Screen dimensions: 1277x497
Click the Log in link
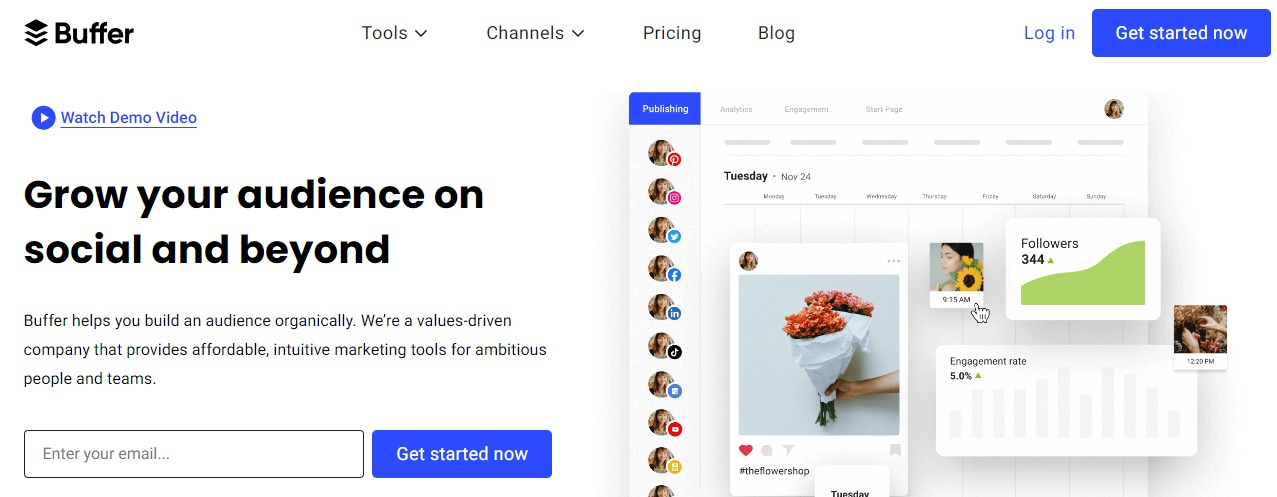point(1049,33)
